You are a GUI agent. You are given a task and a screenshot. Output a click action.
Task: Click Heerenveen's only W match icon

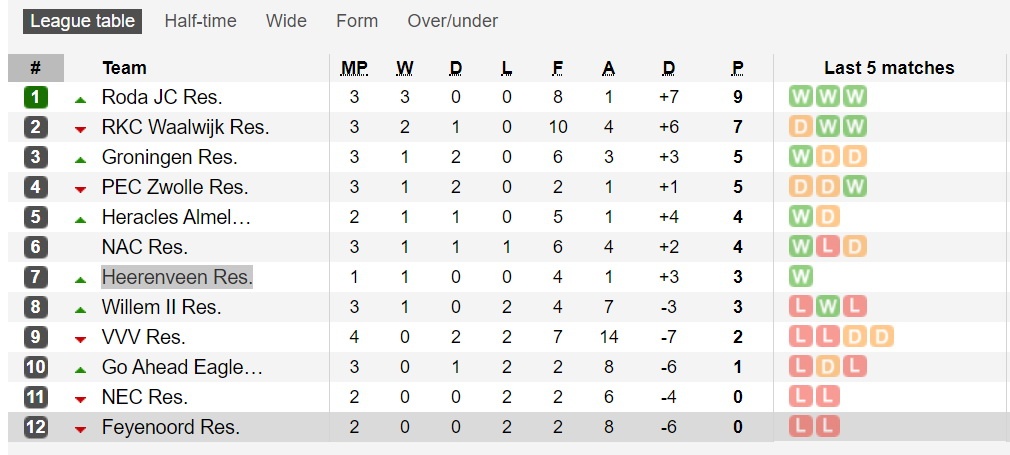(801, 277)
